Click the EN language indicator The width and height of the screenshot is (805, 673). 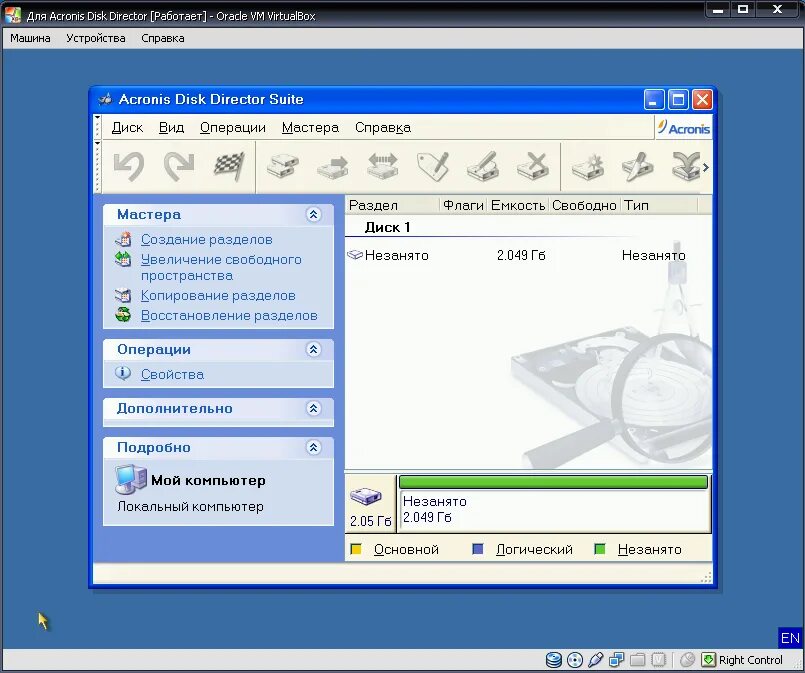pos(790,638)
